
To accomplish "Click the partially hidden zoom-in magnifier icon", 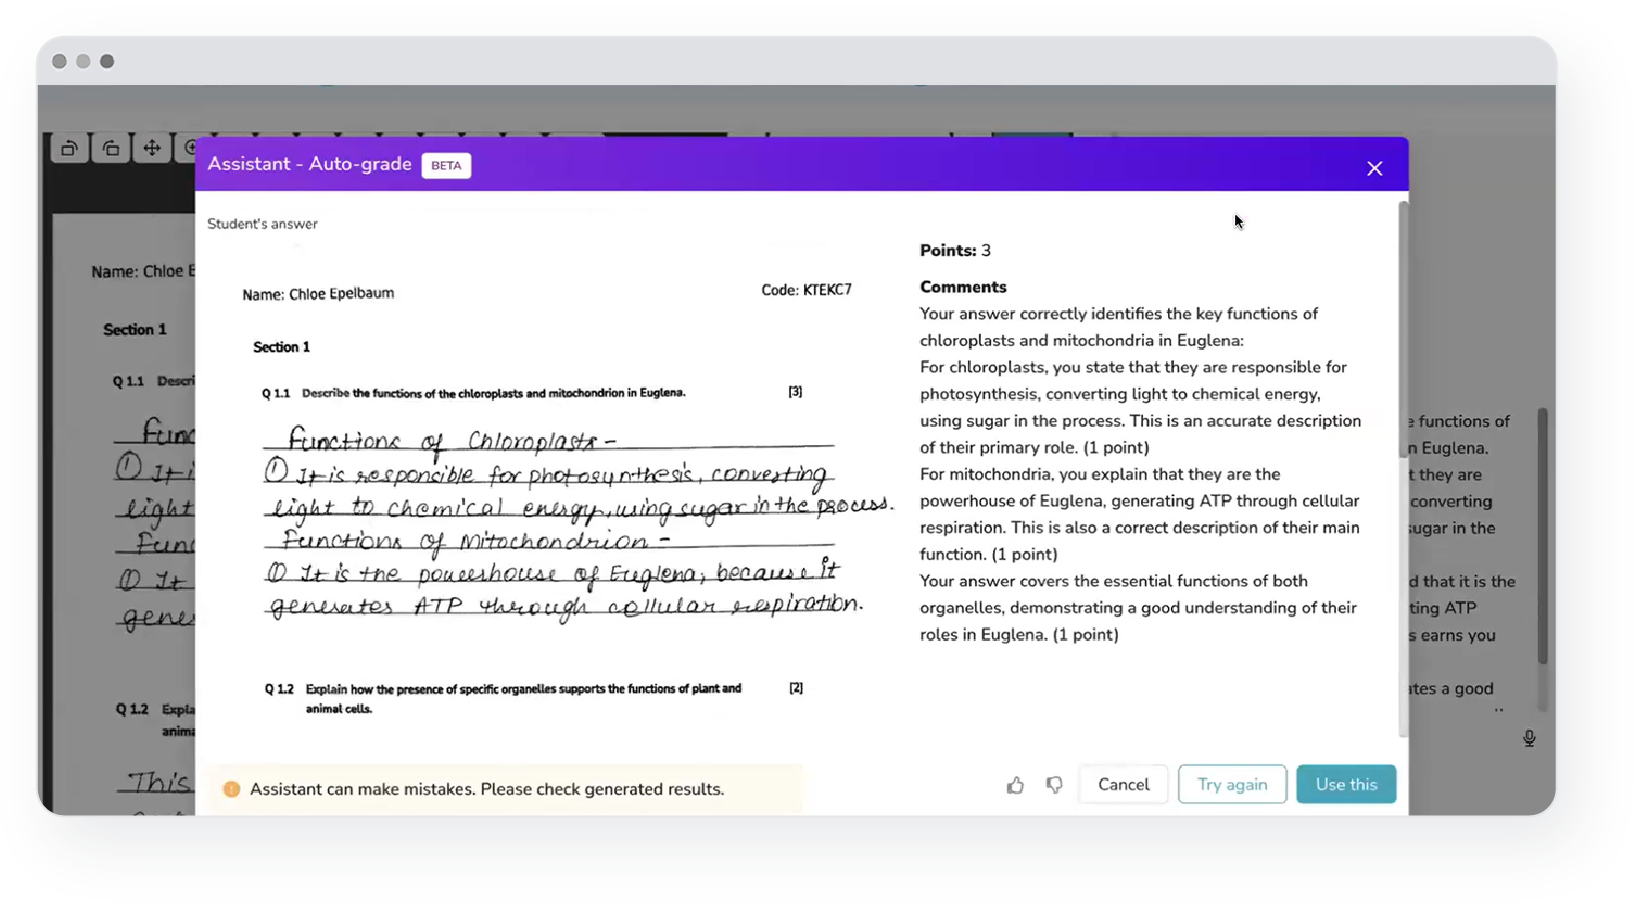I will 187,148.
